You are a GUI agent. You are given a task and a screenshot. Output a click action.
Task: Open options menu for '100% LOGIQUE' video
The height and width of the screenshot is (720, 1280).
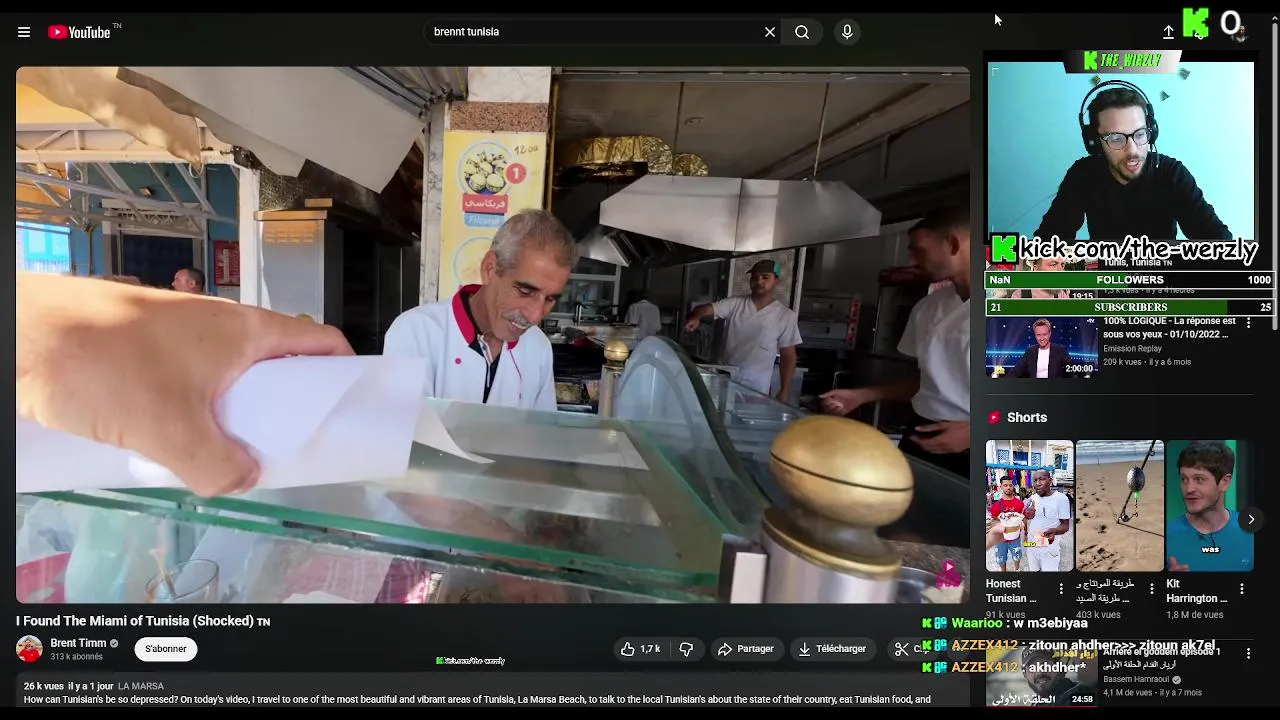pos(1248,322)
